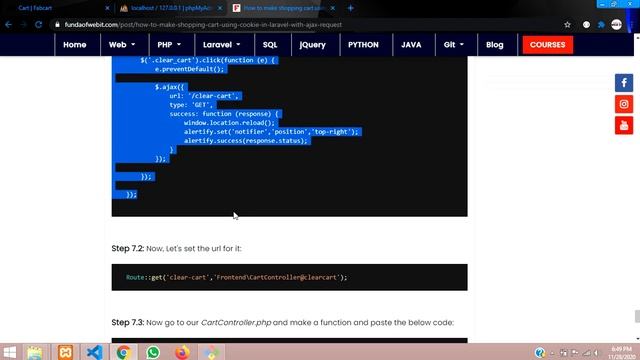Open the Blog page in navbar
The height and width of the screenshot is (360, 640).
pyautogui.click(x=495, y=45)
